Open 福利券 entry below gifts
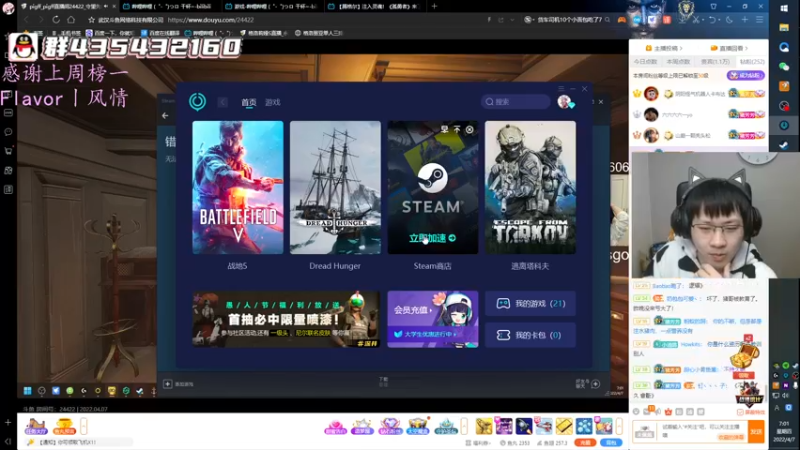 pyautogui.click(x=478, y=443)
